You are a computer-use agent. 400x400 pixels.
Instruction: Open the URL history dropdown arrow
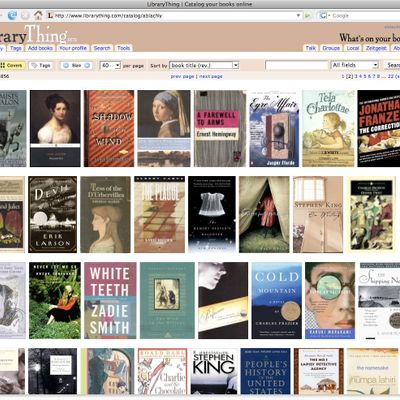(x=298, y=15)
